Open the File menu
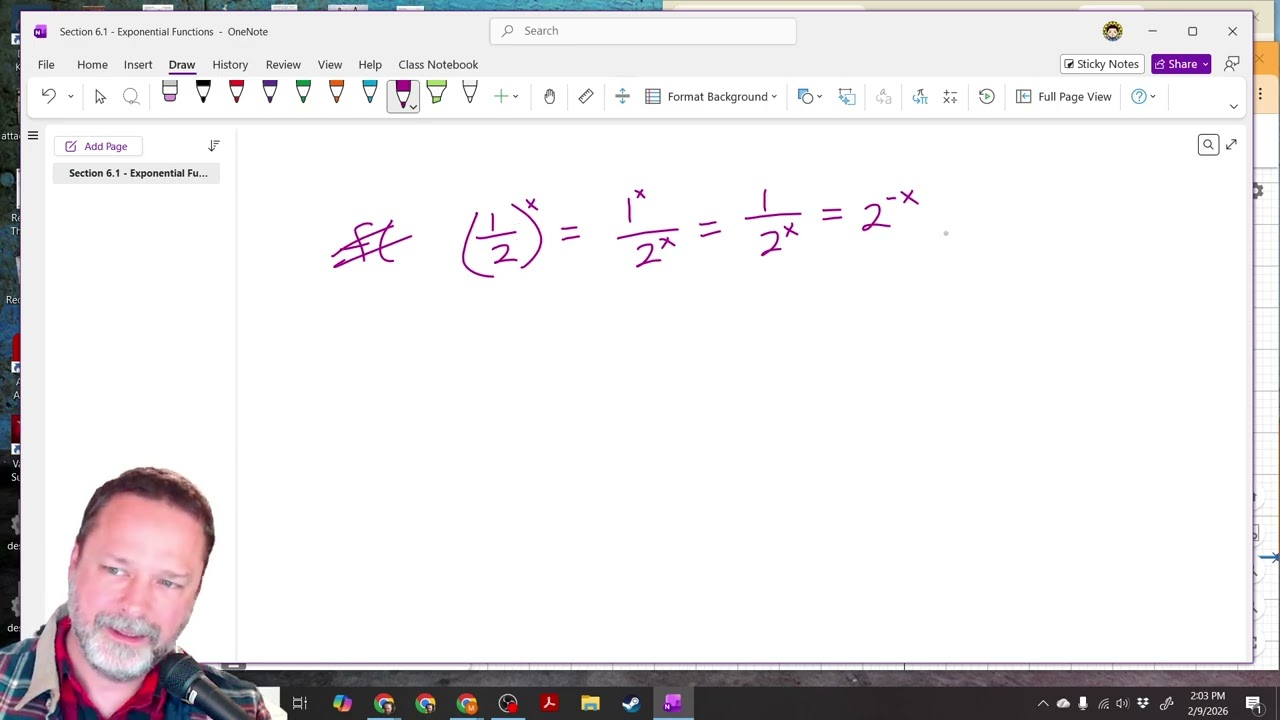The width and height of the screenshot is (1280, 720). [x=46, y=64]
